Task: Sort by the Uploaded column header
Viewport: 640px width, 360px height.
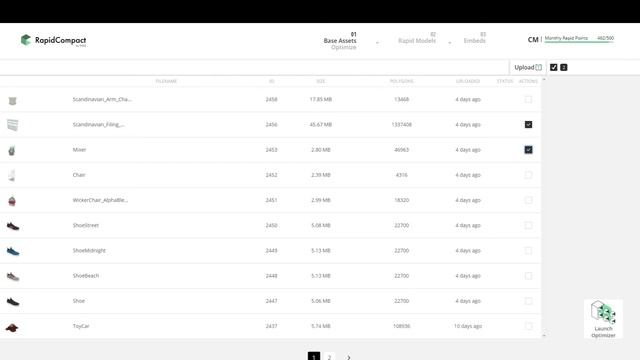Action: [468, 81]
